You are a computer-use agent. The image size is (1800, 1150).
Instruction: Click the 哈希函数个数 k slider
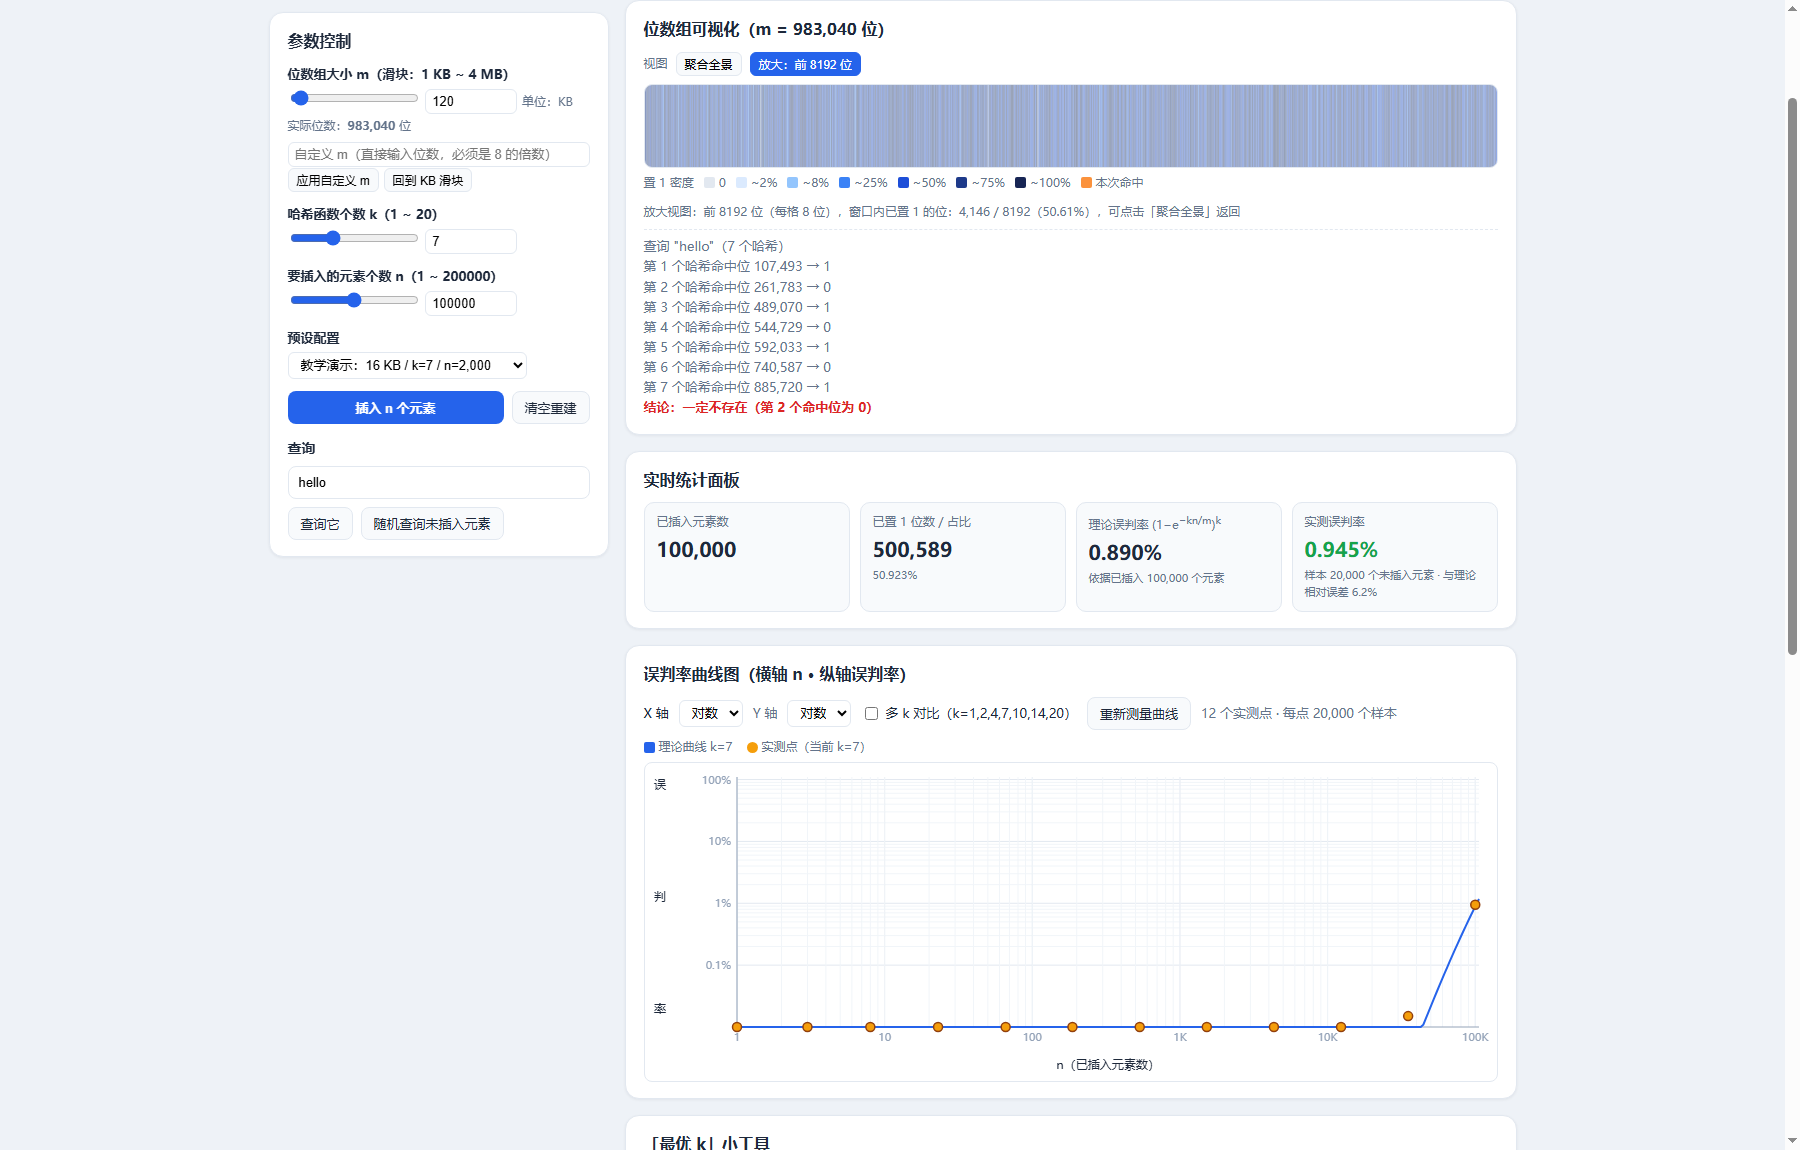coord(354,238)
